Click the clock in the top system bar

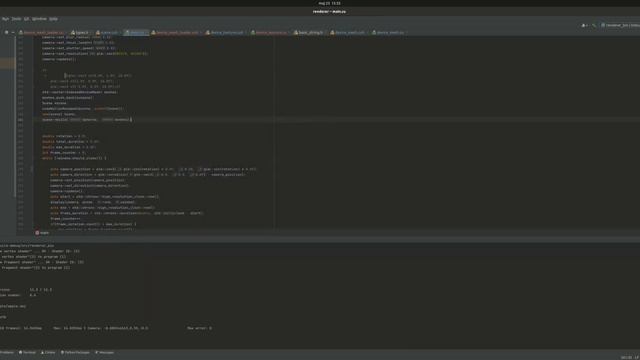point(329,3)
